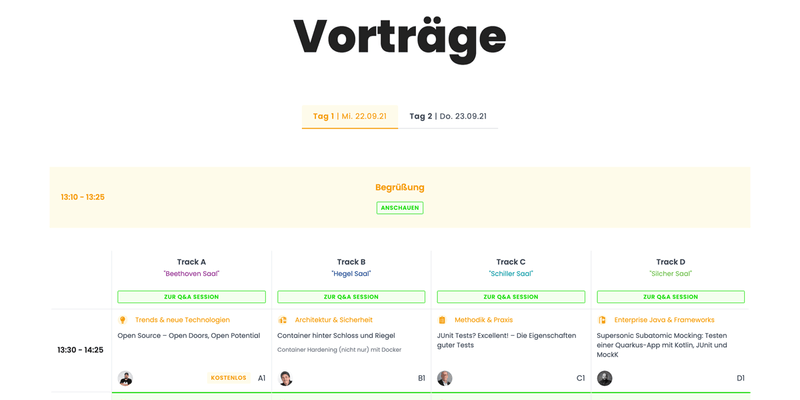Screen dimensions: 800x400
Task: Click the lightbulb icon for Trends & neue Technologien
Action: pyautogui.click(x=122, y=320)
